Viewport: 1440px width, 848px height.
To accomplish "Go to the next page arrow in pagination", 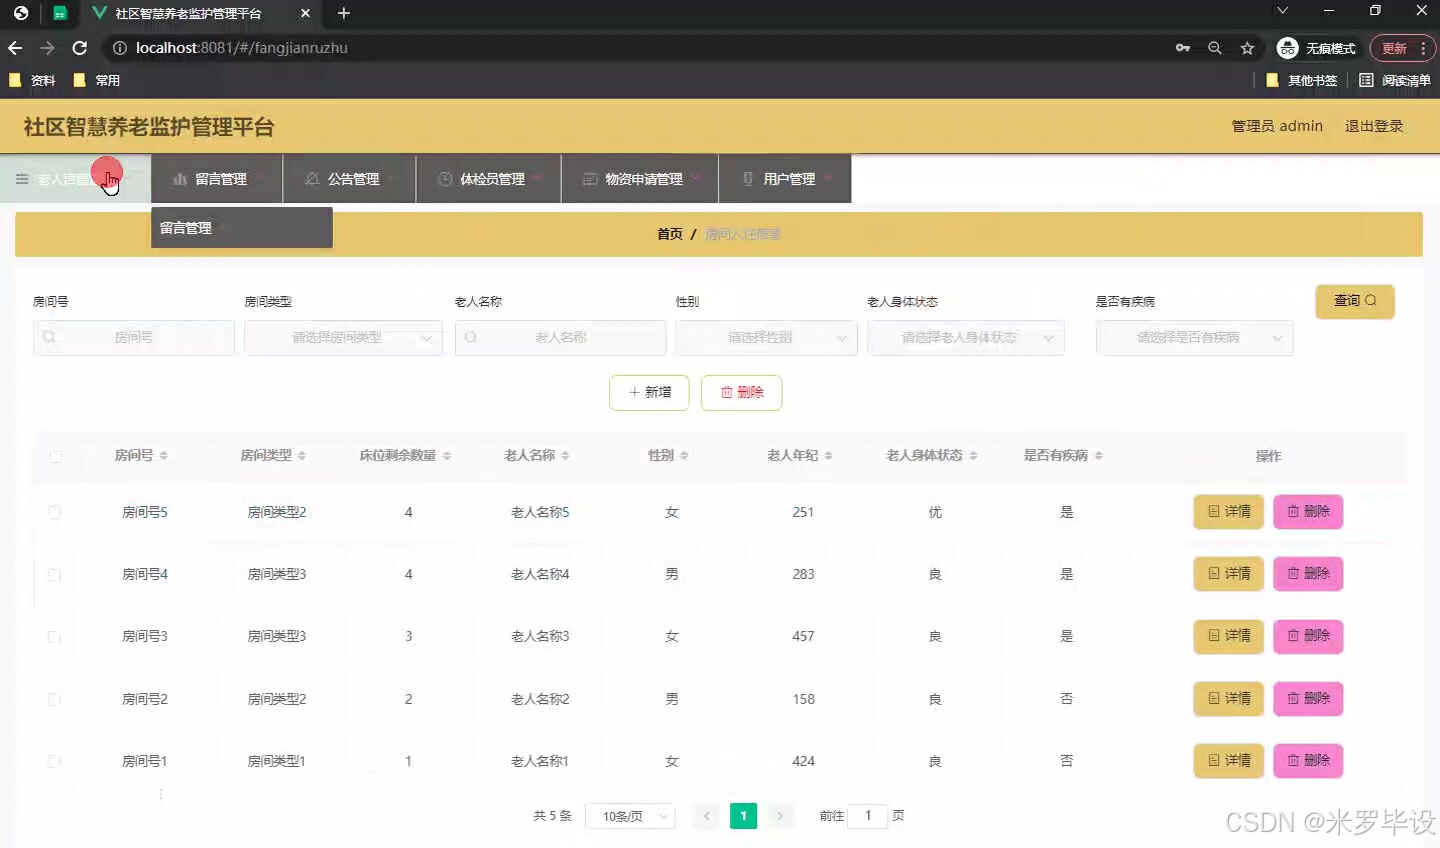I will click(780, 816).
